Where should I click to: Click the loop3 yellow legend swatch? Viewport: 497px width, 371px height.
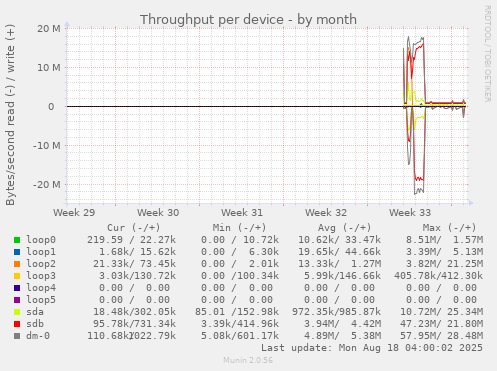[17, 276]
